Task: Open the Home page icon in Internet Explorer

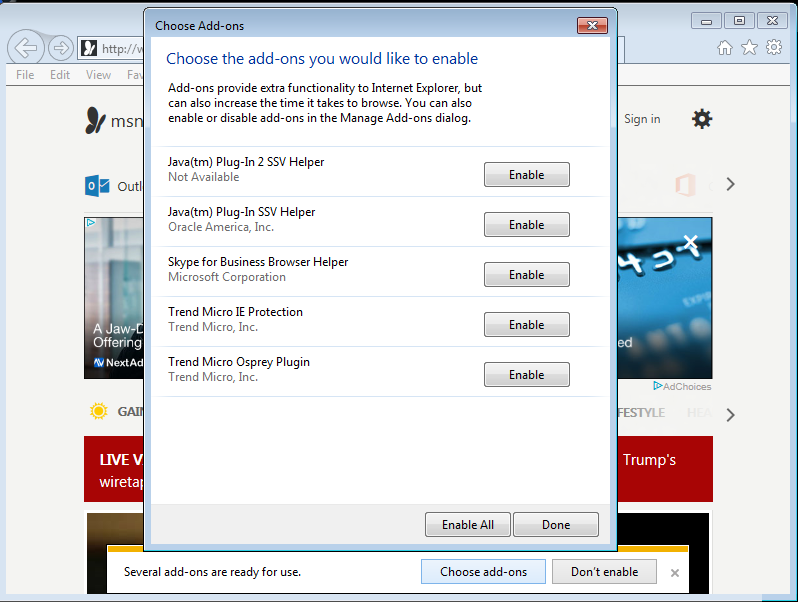Action: (x=725, y=48)
